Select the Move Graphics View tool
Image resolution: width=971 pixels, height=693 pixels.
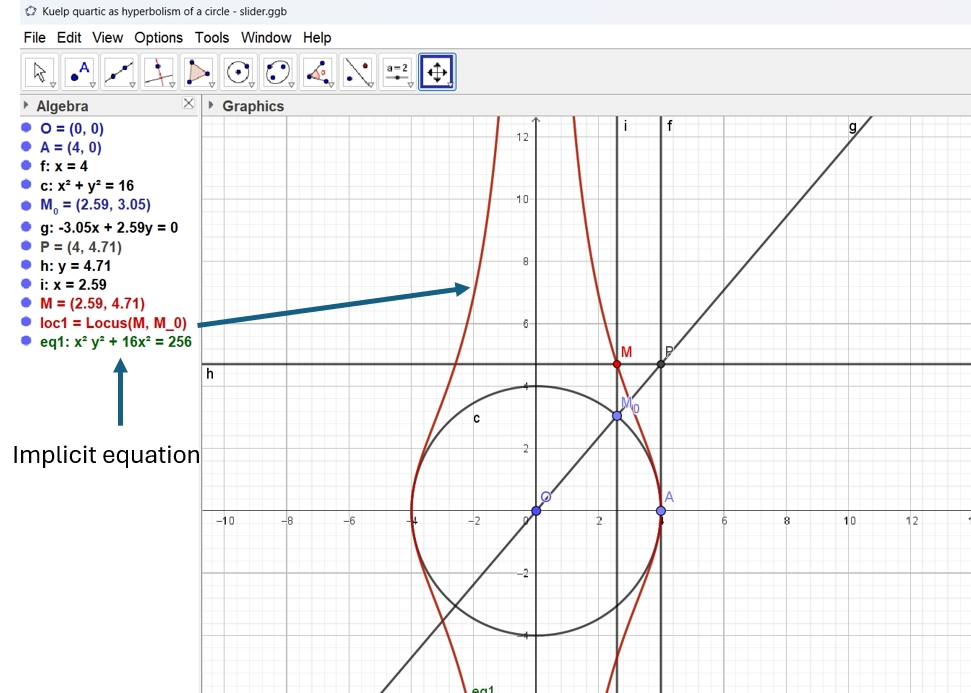pyautogui.click(x=437, y=72)
